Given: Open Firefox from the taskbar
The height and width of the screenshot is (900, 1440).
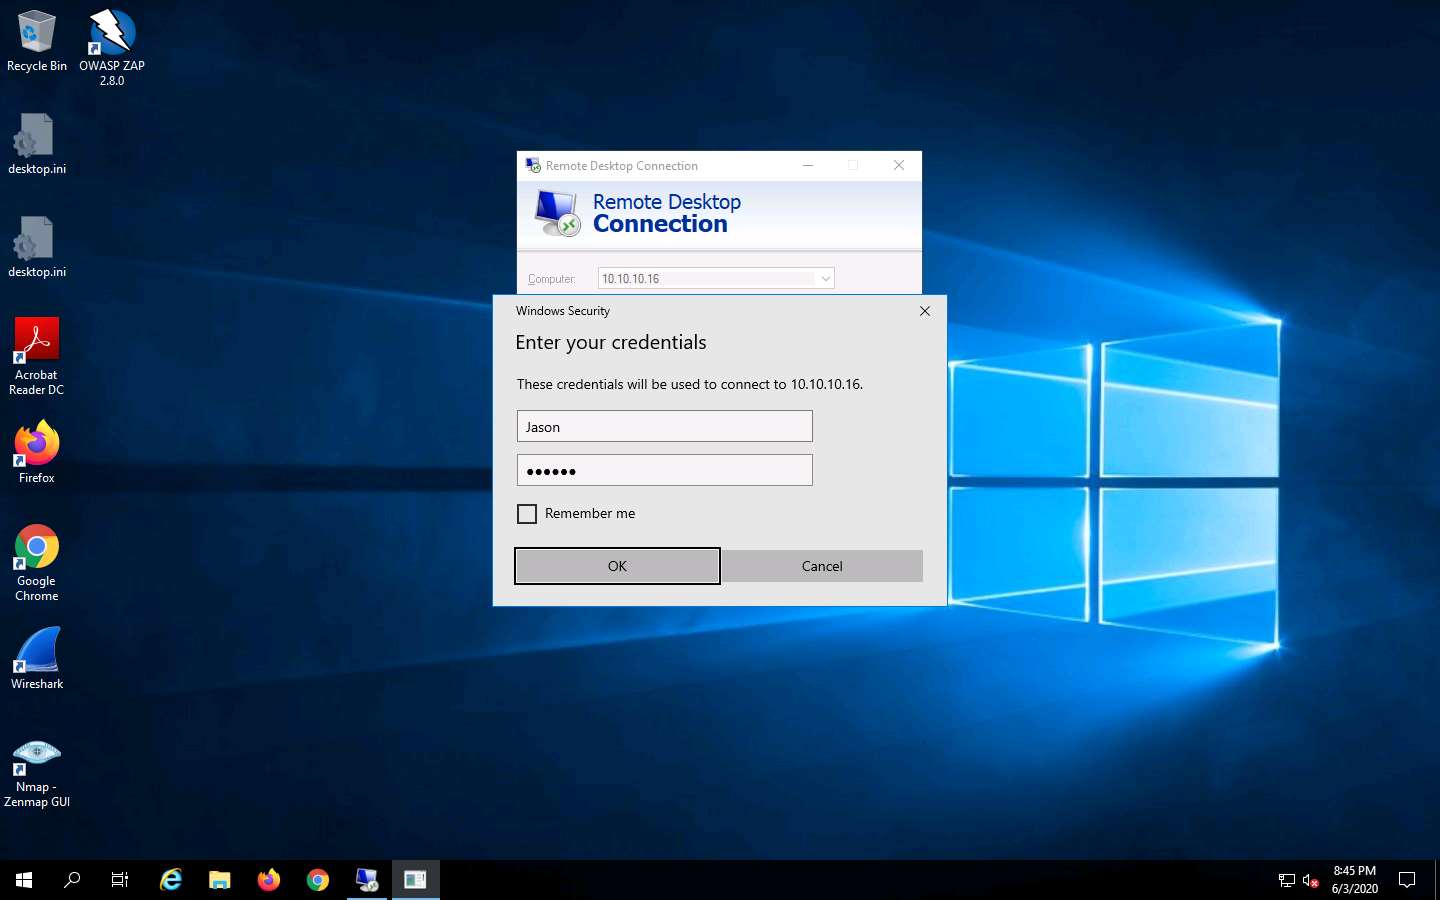Looking at the screenshot, I should (269, 880).
